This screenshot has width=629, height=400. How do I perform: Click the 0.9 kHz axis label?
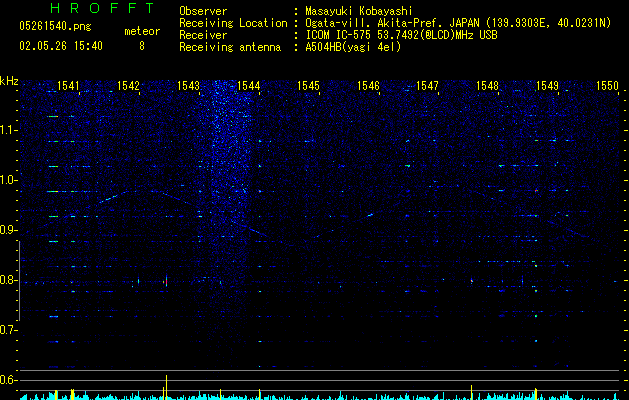(x=8, y=230)
